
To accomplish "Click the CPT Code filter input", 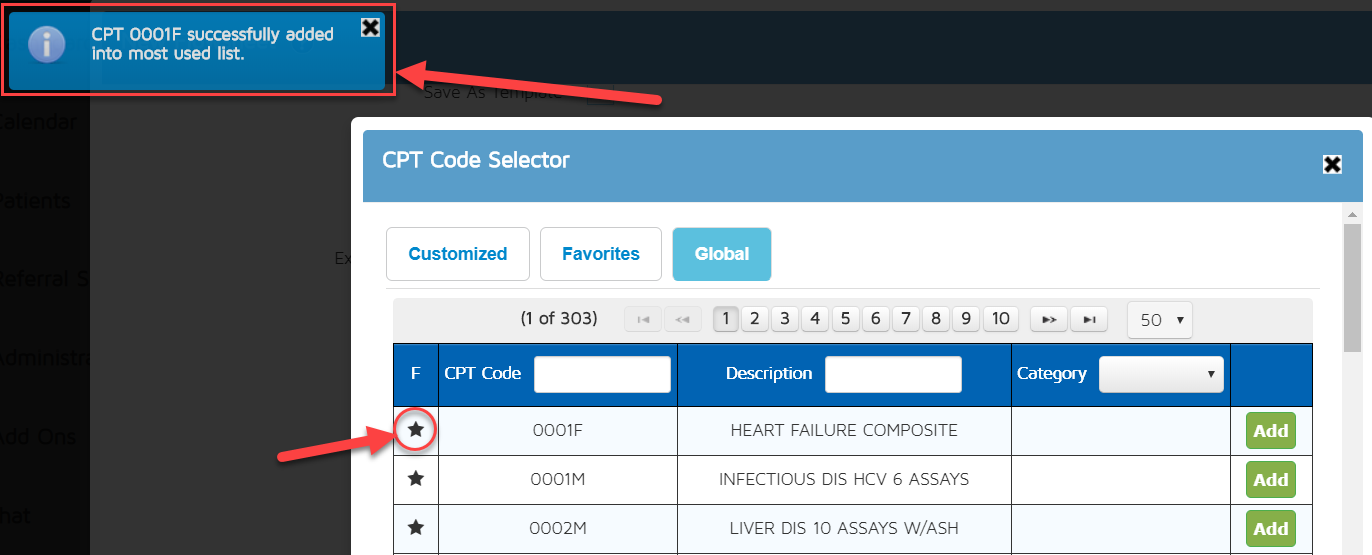I will coord(602,374).
